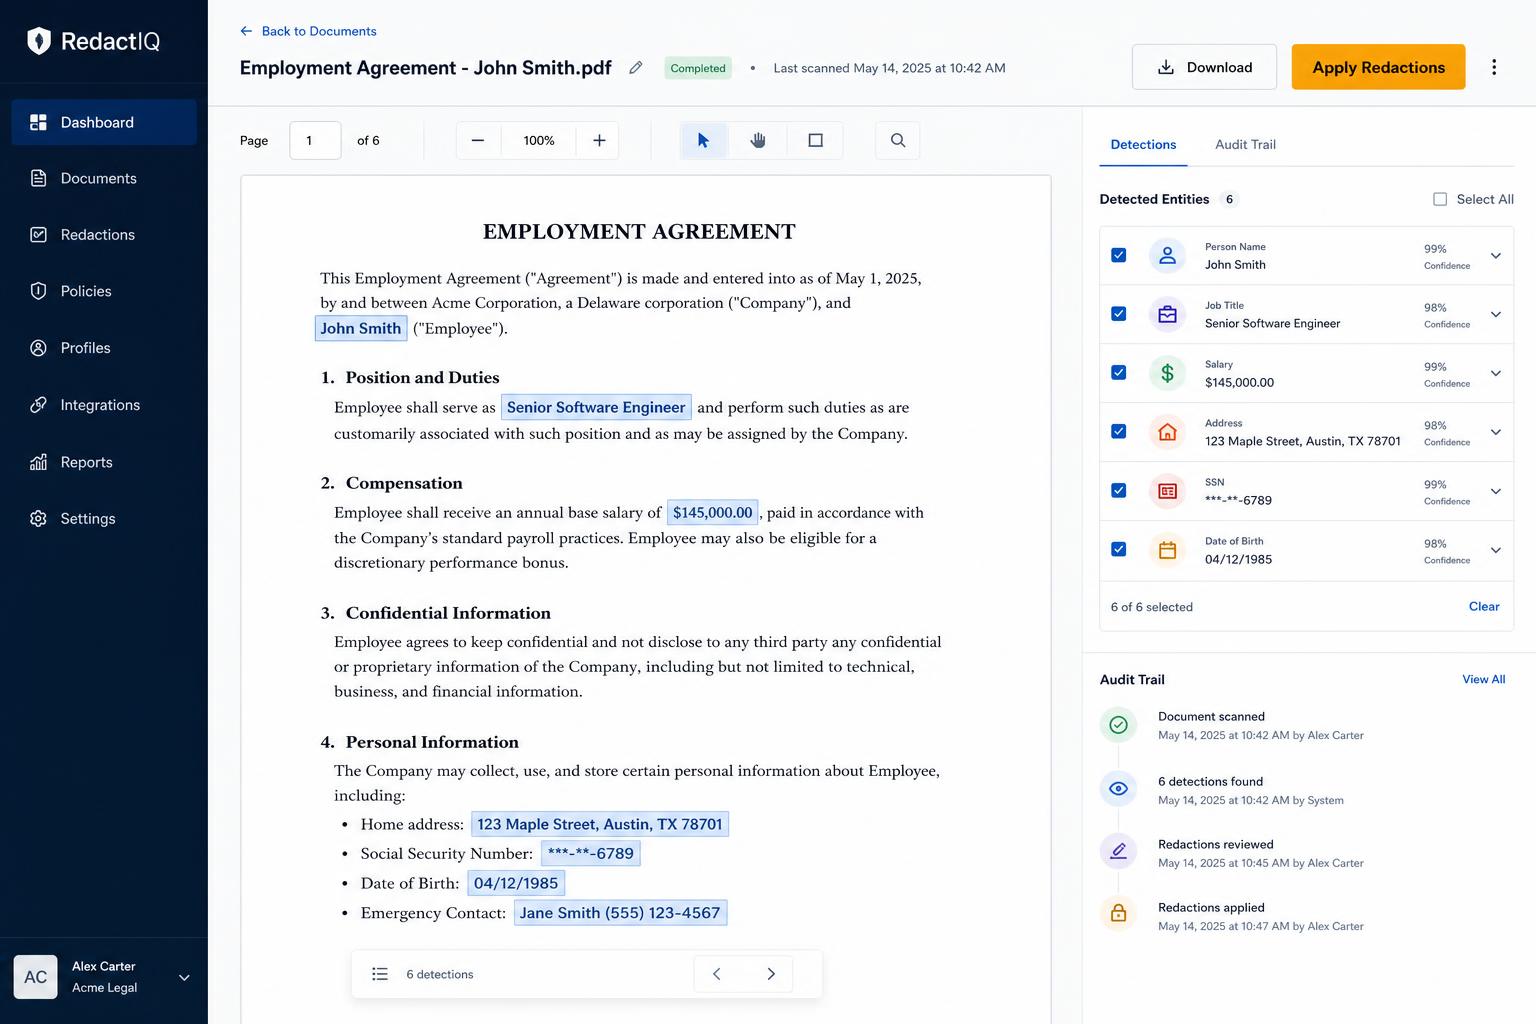This screenshot has height=1024, width=1536.
Task: Click the AC user avatar
Action: 35,977
